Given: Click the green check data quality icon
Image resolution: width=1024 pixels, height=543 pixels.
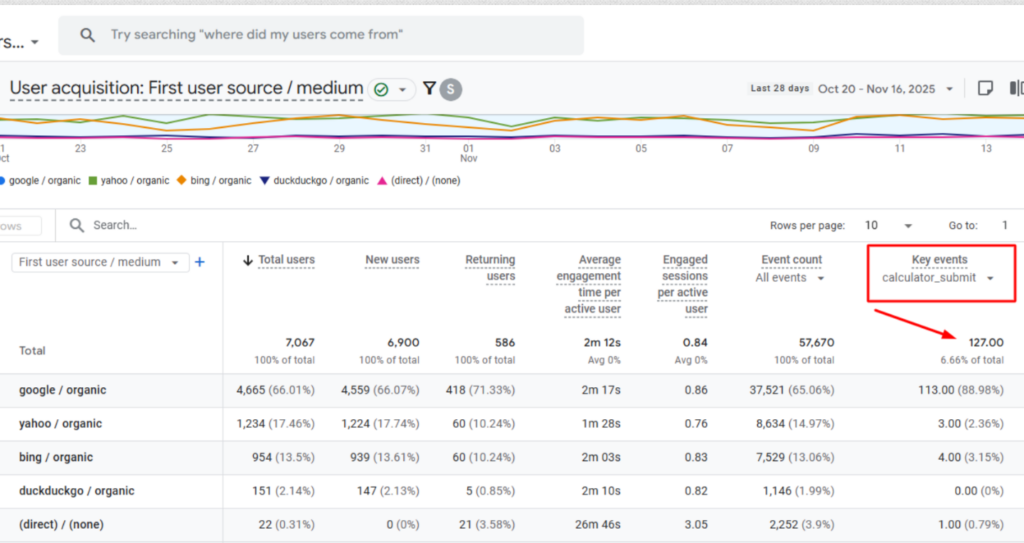Looking at the screenshot, I should point(381,89).
